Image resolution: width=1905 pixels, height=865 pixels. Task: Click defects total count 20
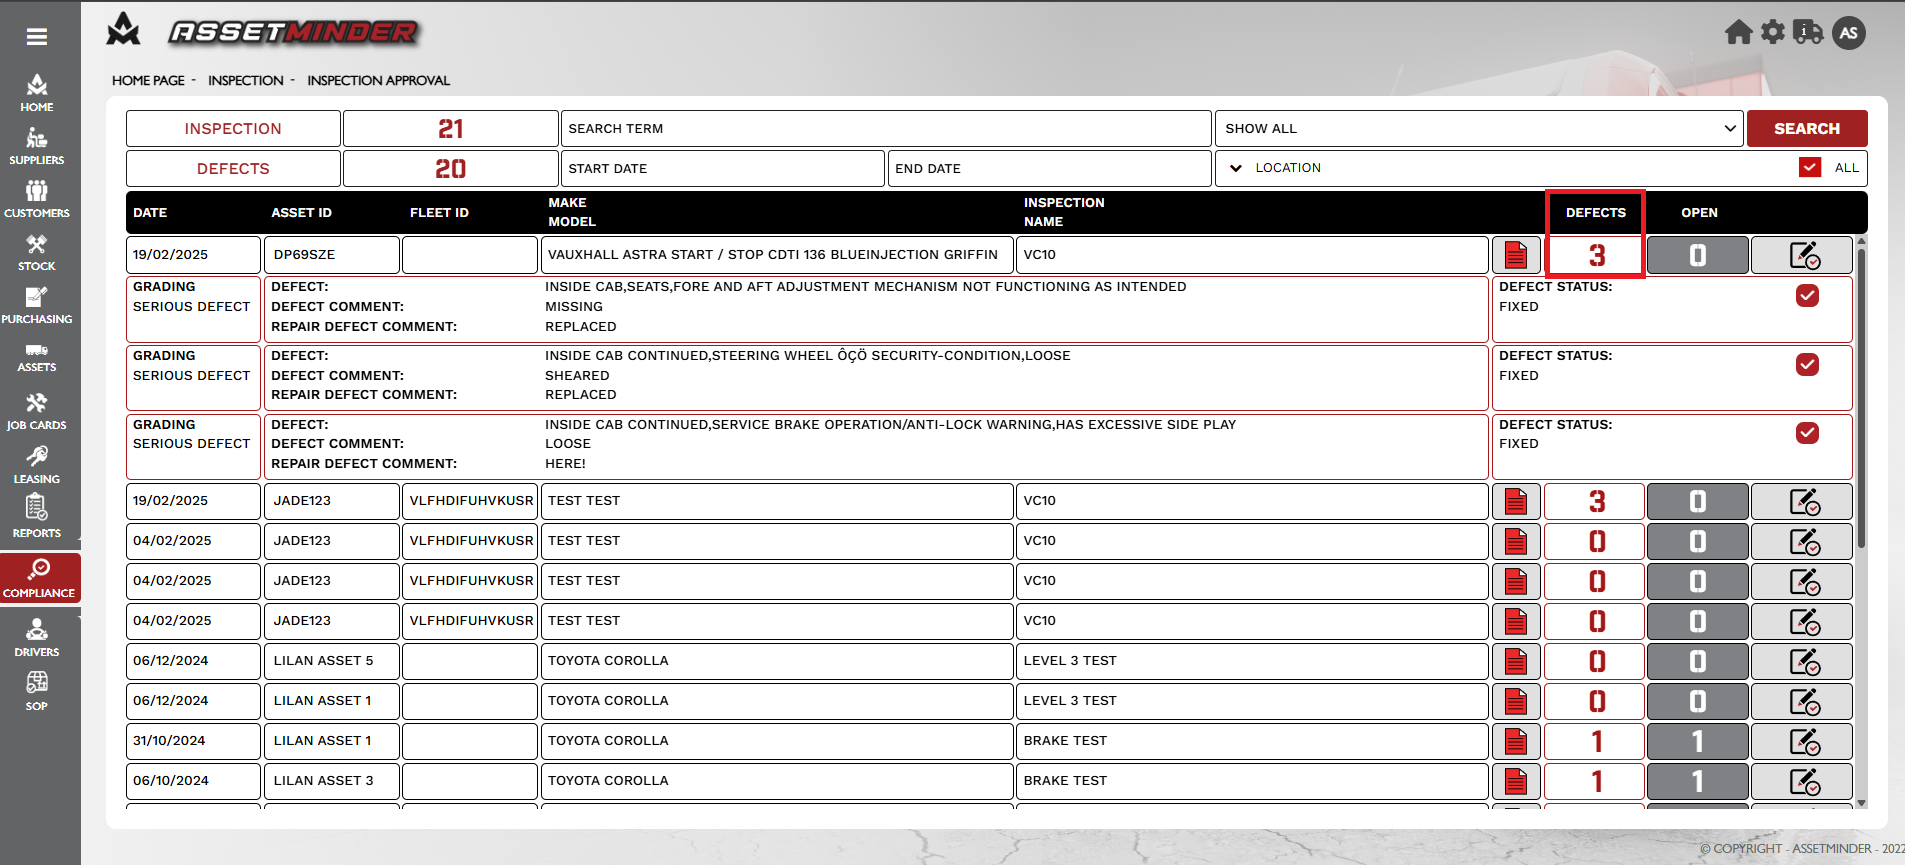(x=451, y=168)
